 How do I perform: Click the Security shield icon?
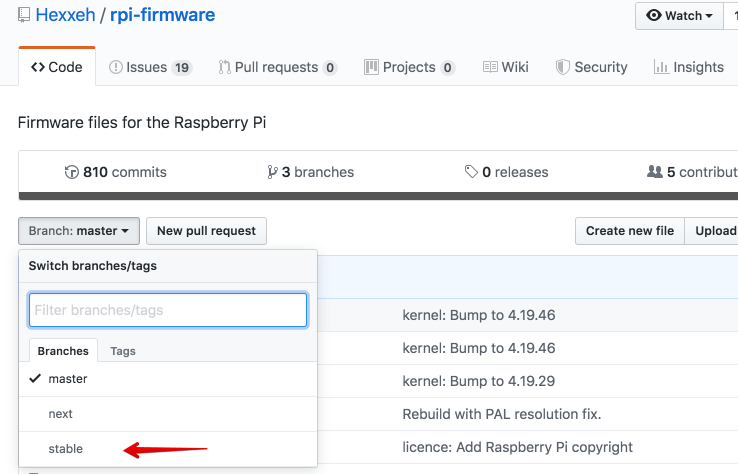pyautogui.click(x=562, y=67)
